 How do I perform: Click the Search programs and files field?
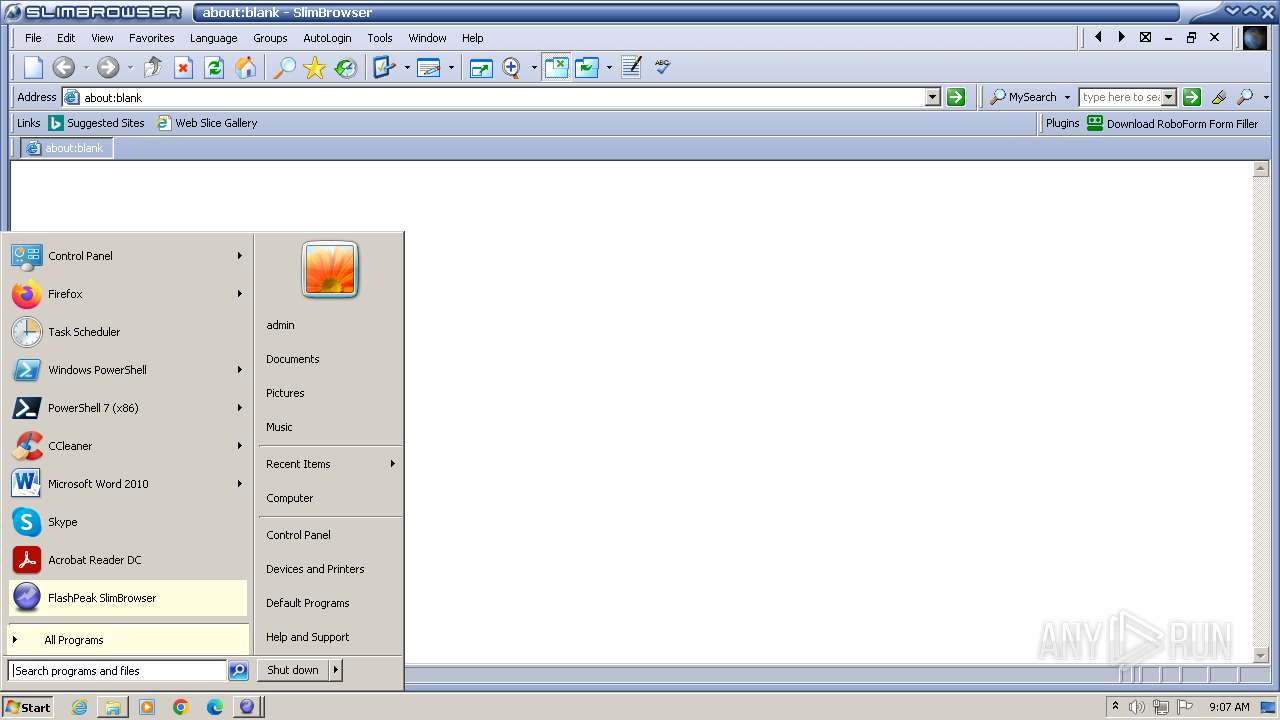coord(118,671)
